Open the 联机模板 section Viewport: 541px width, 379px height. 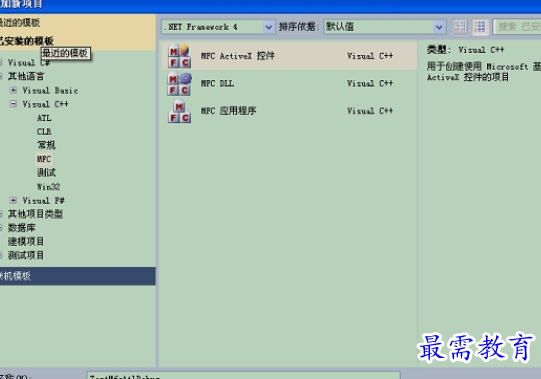[x=78, y=276]
